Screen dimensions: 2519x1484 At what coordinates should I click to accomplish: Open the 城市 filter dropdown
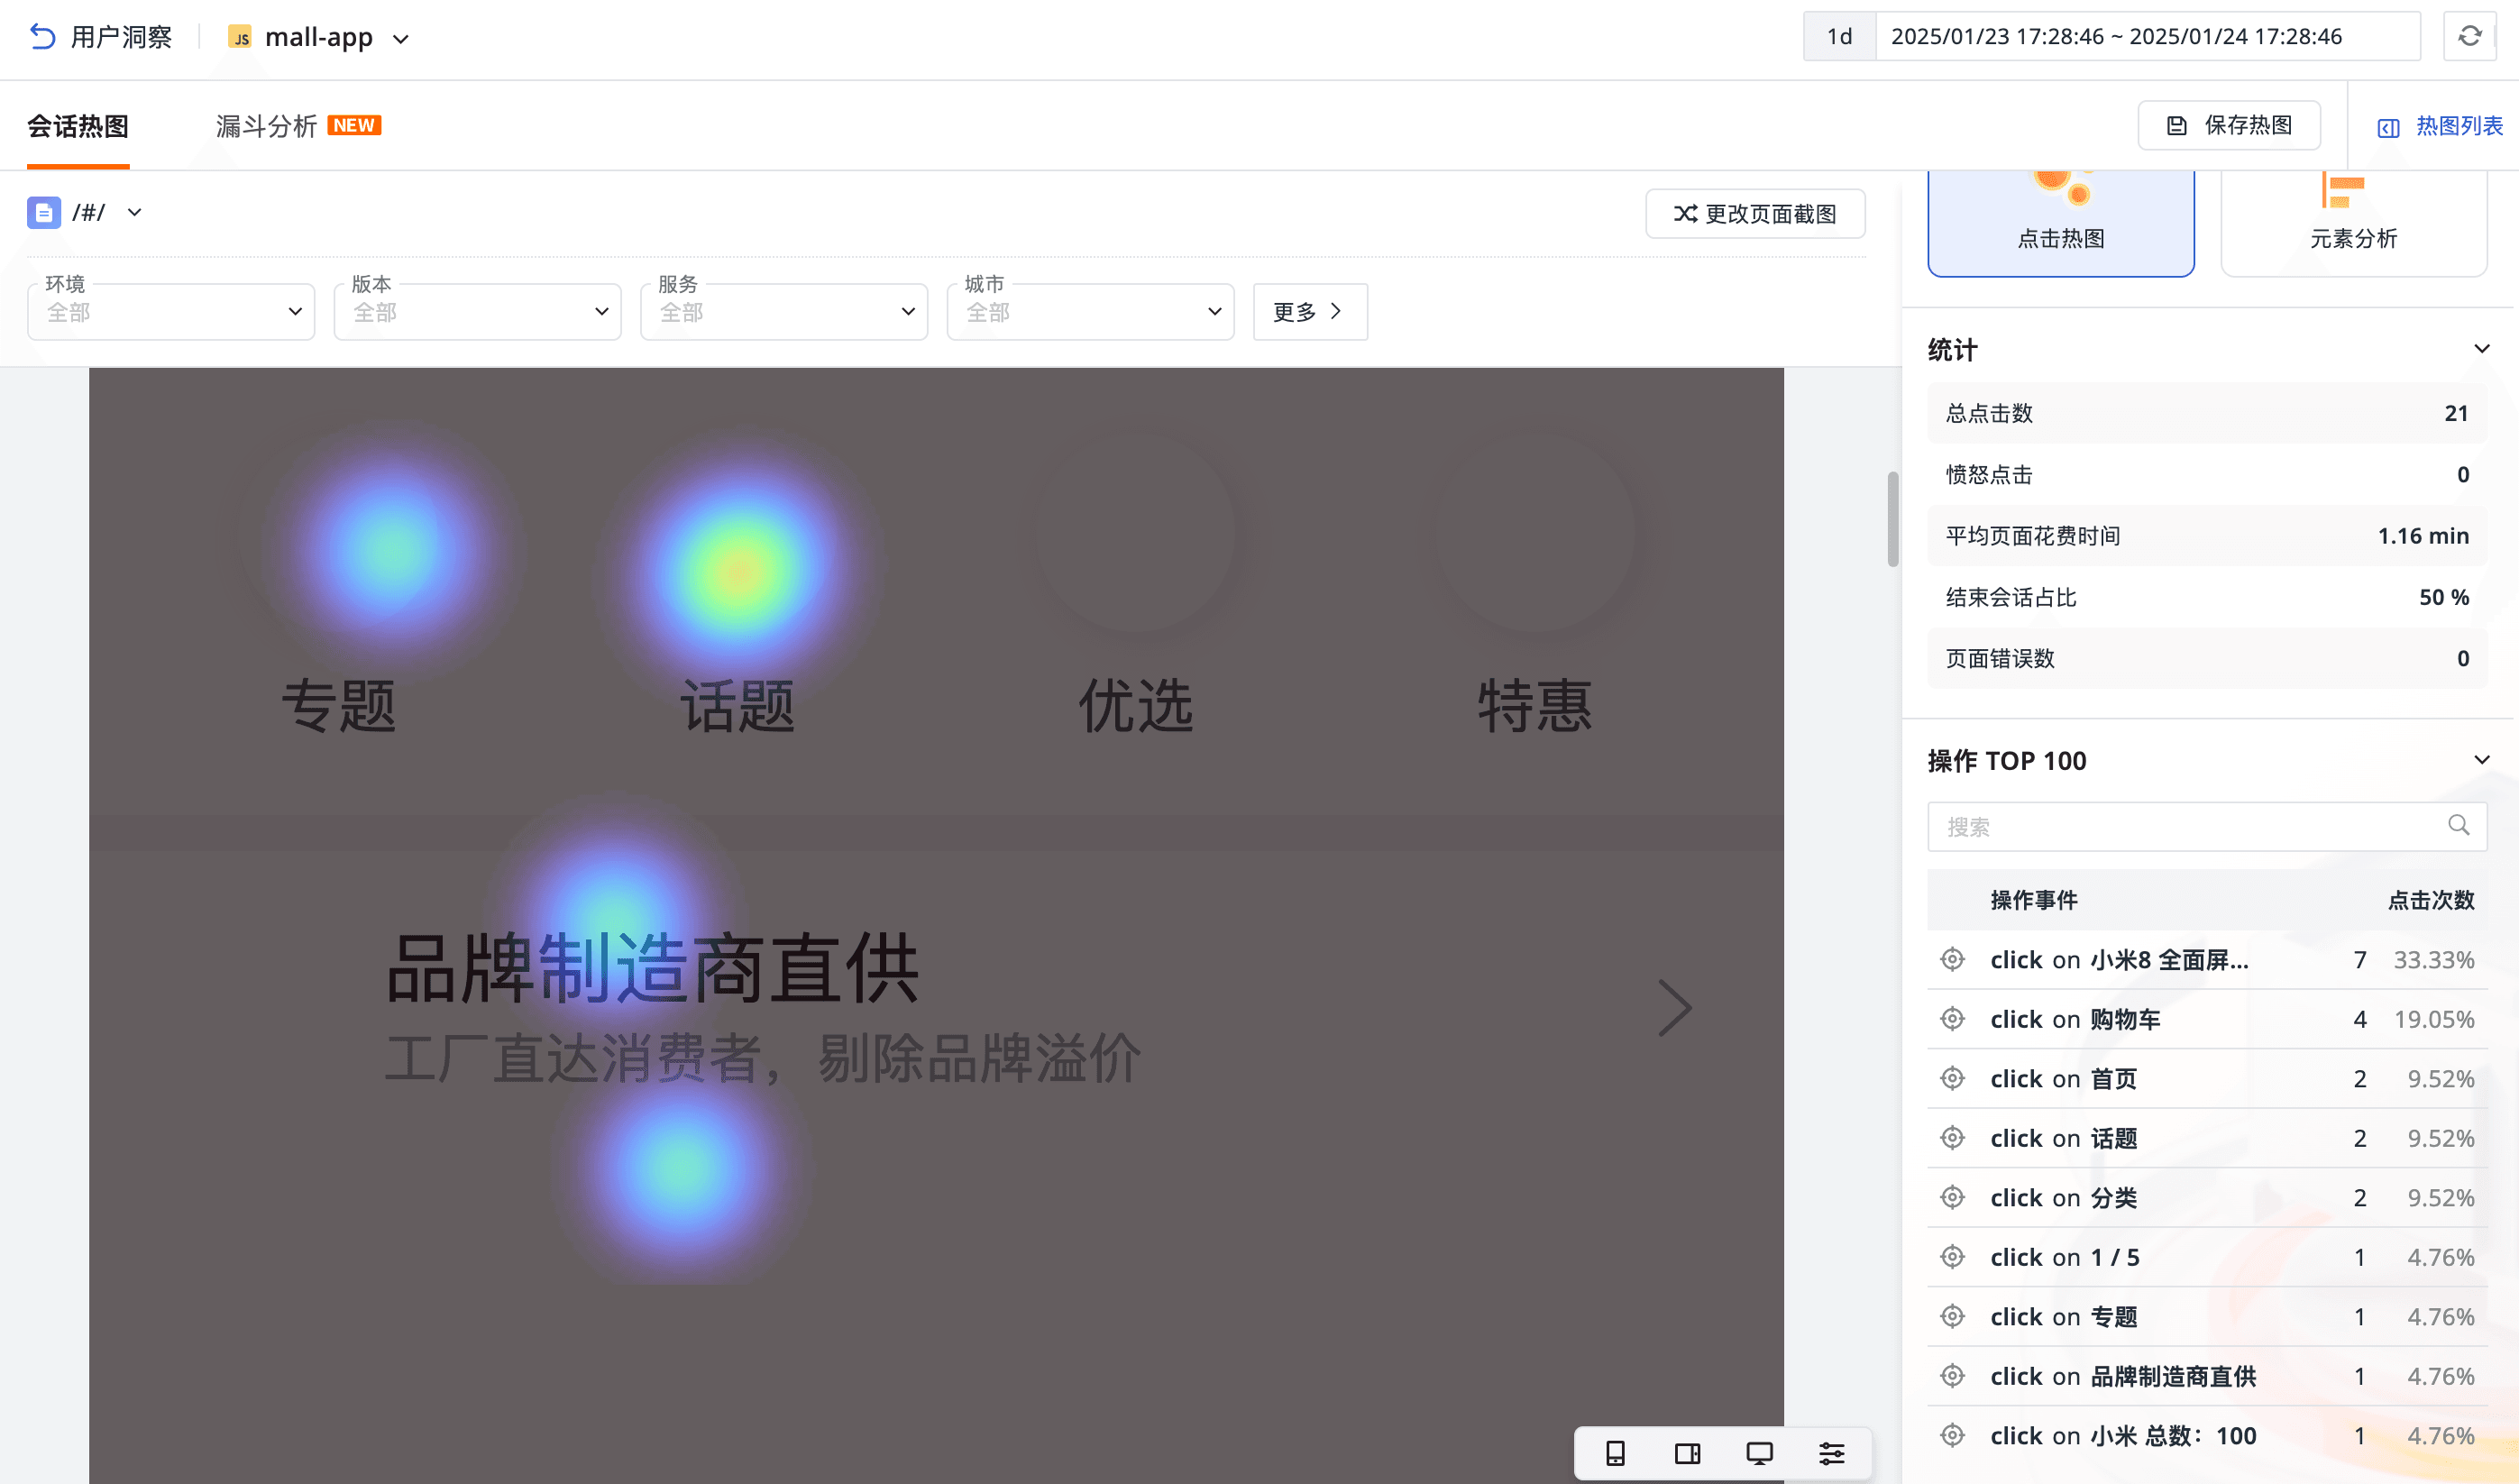tap(1090, 312)
